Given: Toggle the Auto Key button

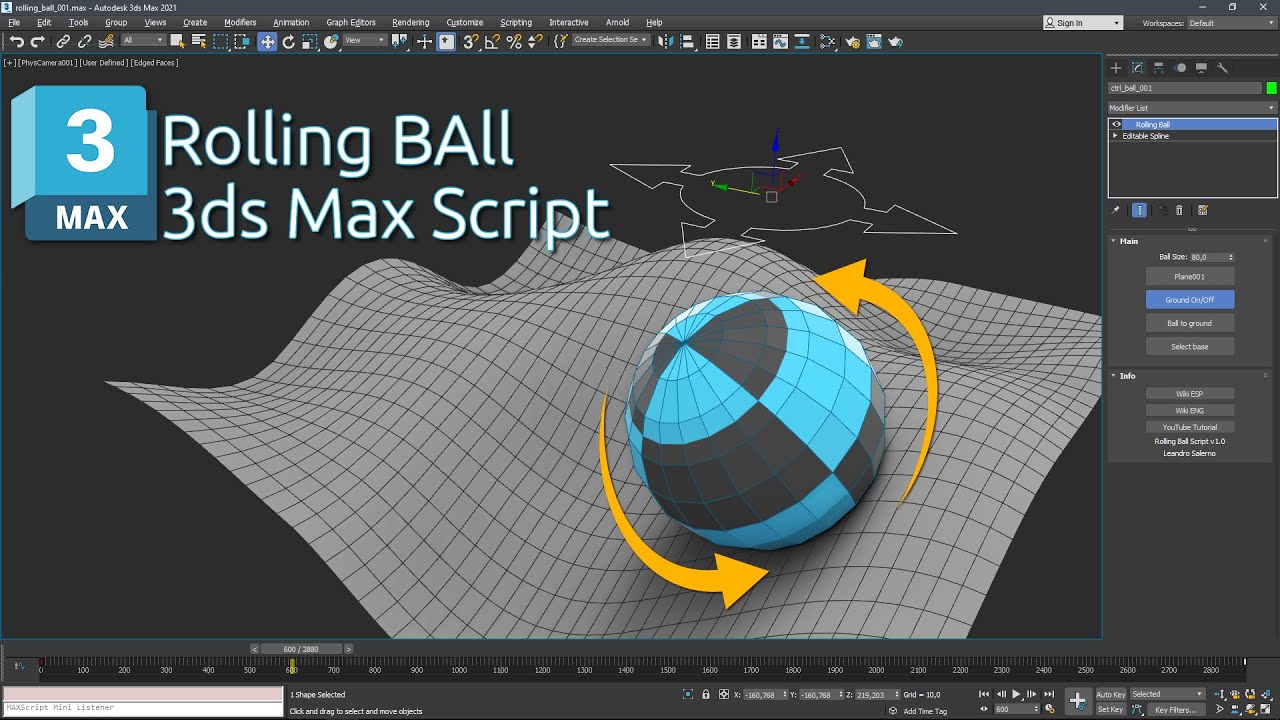Looking at the screenshot, I should pyautogui.click(x=1111, y=694).
